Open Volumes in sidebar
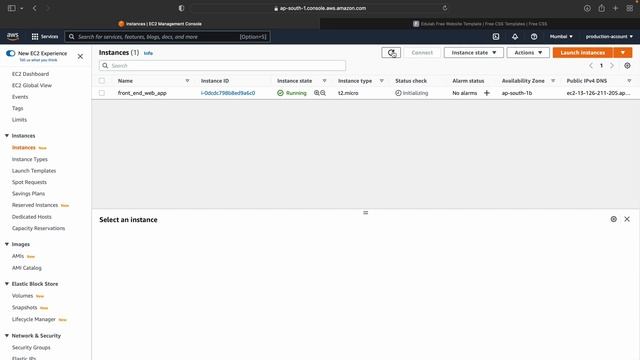Screen dimensions: 640x360 22,296
